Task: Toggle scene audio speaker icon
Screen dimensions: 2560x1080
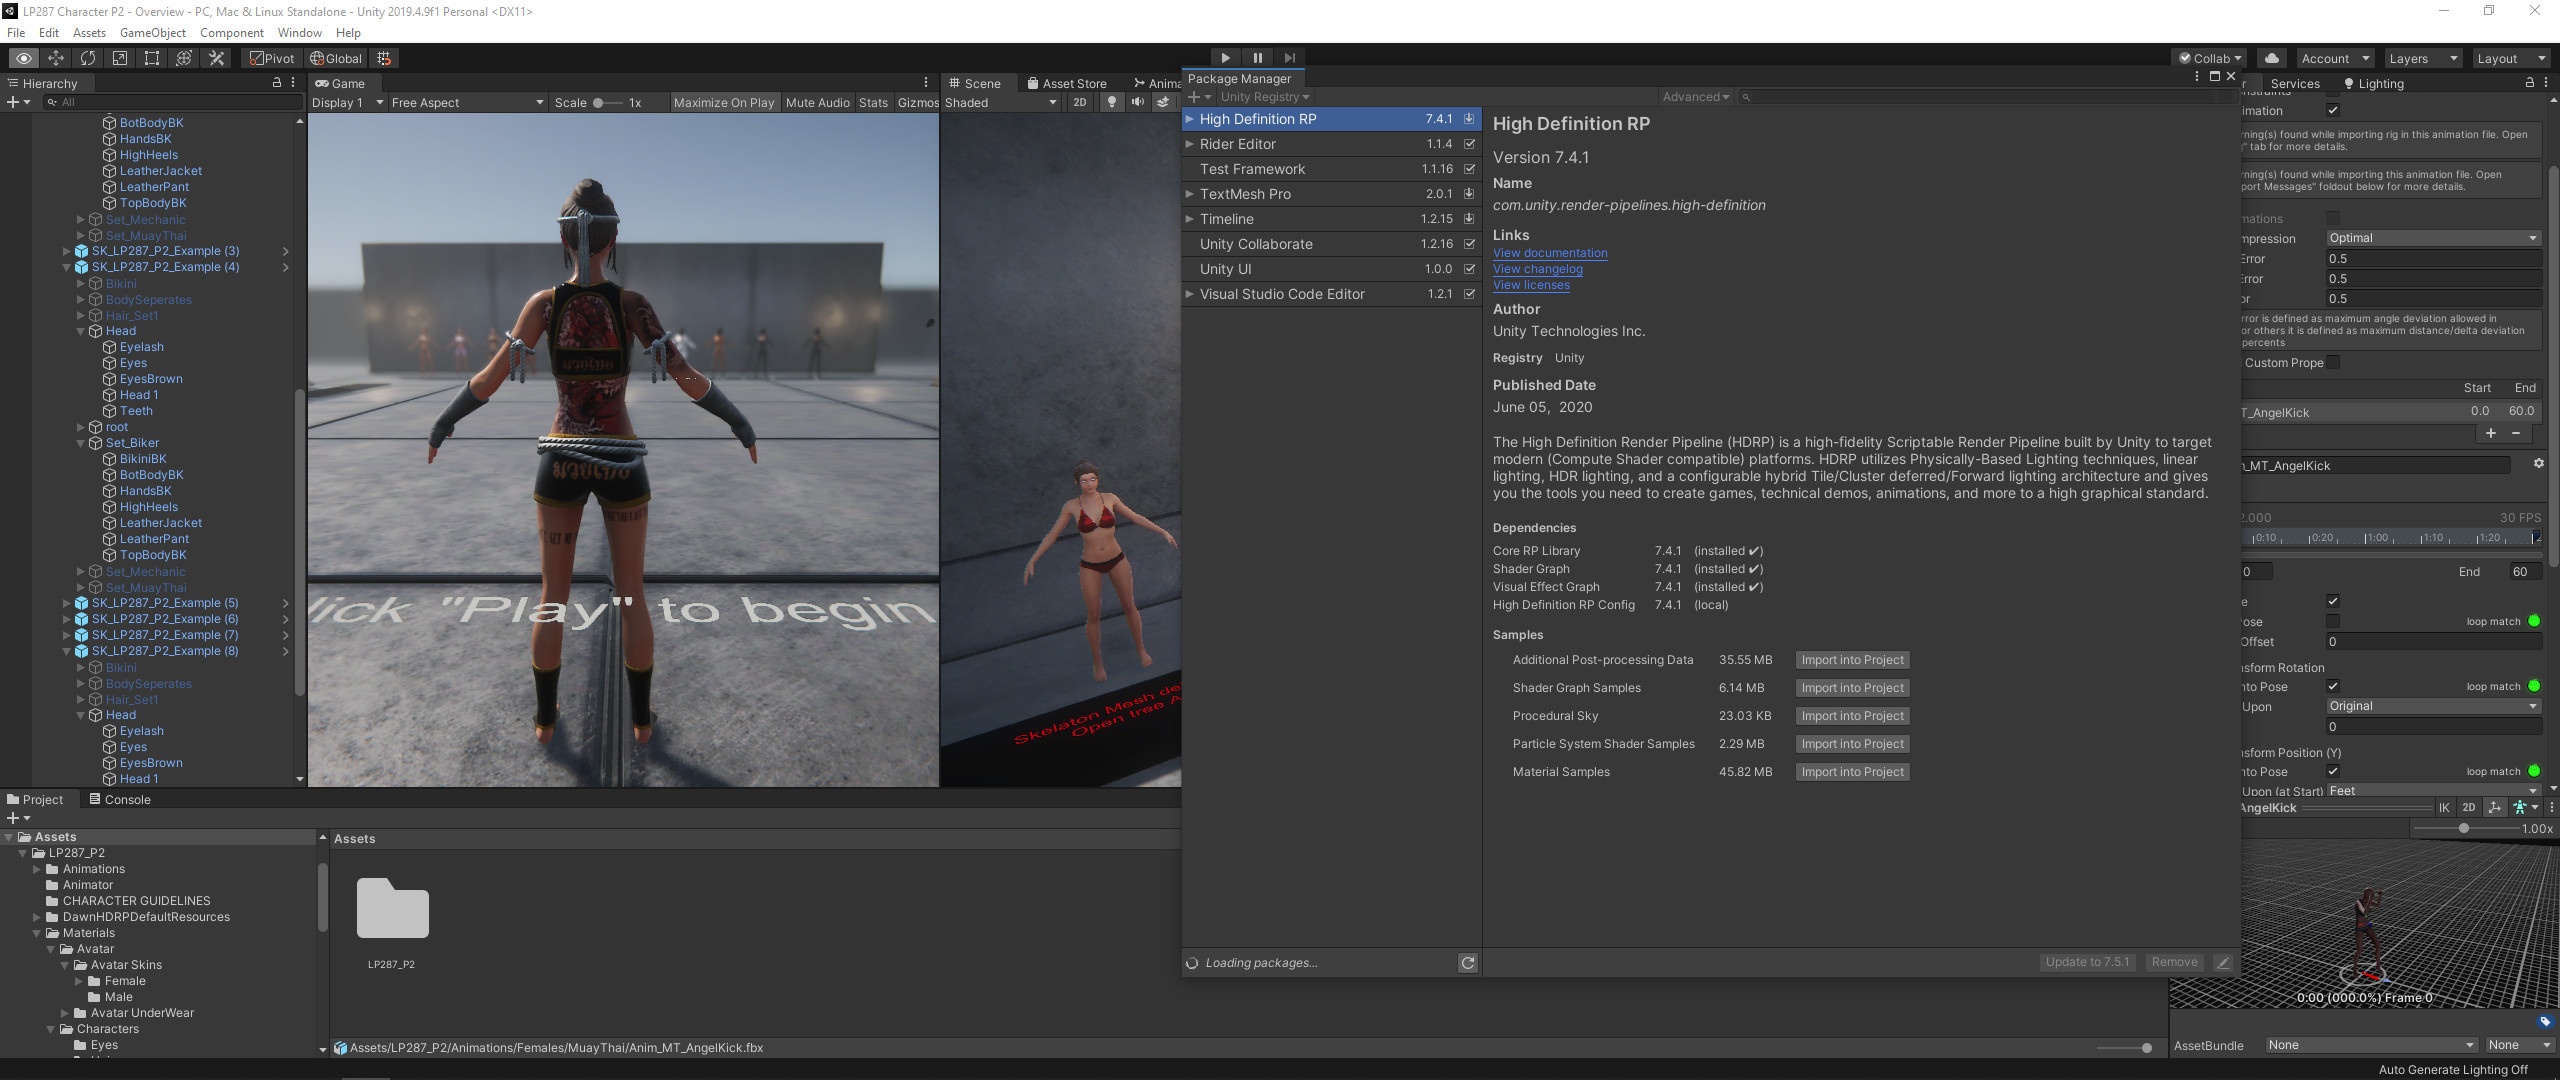Action: [1137, 102]
